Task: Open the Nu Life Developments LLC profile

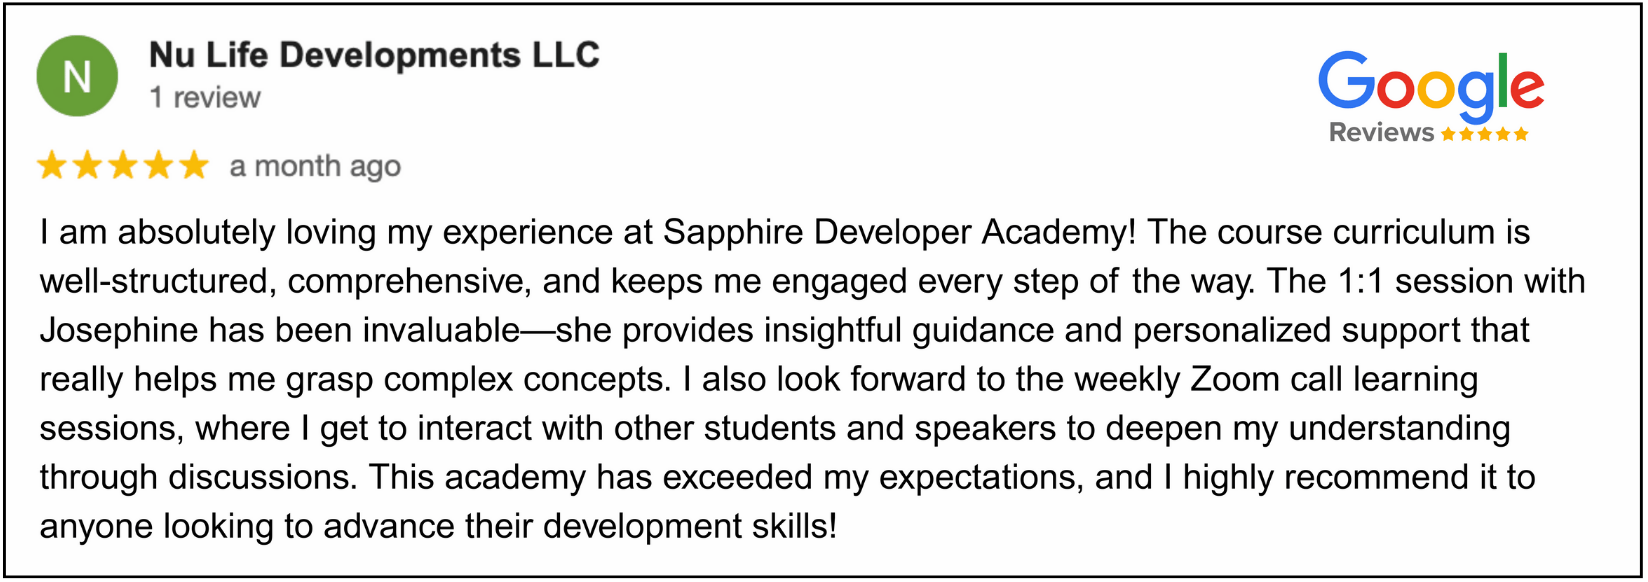Action: (374, 55)
